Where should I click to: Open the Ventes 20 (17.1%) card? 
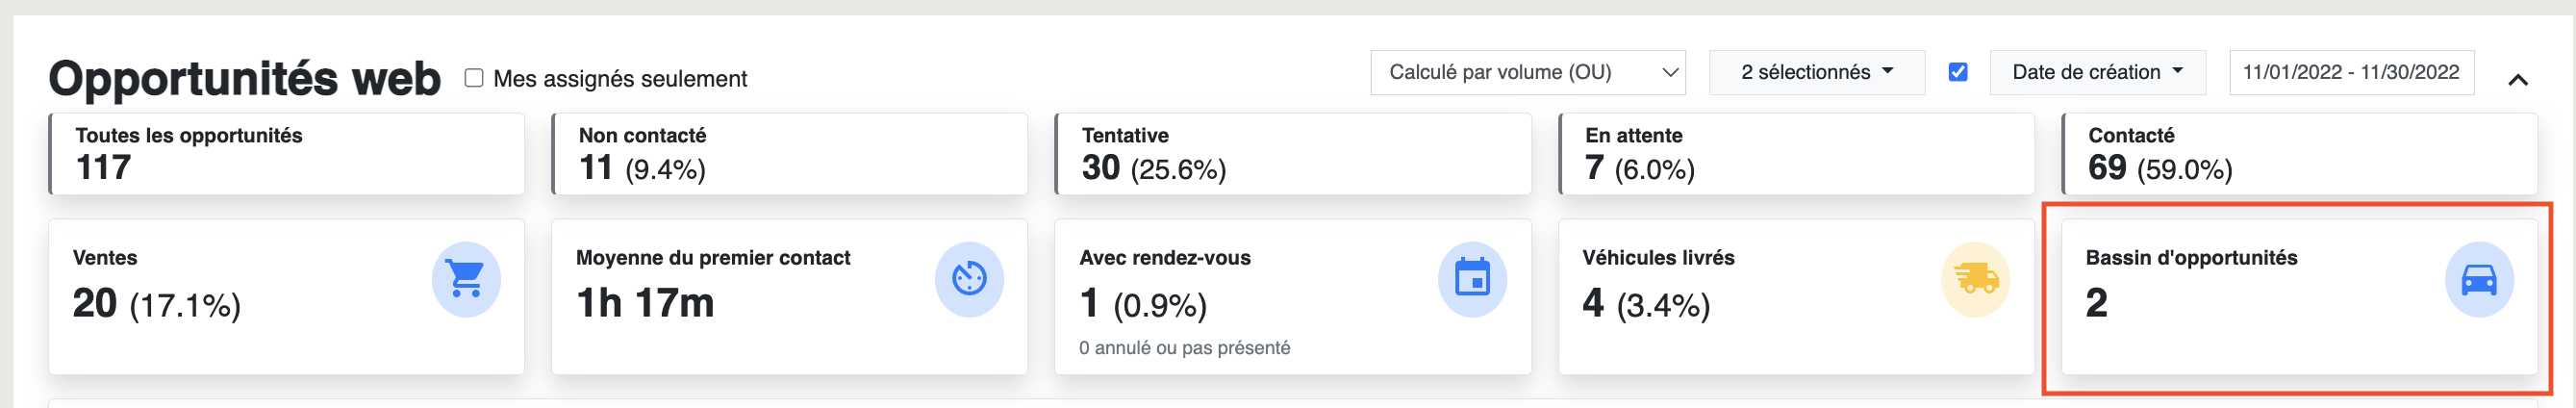click(x=287, y=297)
